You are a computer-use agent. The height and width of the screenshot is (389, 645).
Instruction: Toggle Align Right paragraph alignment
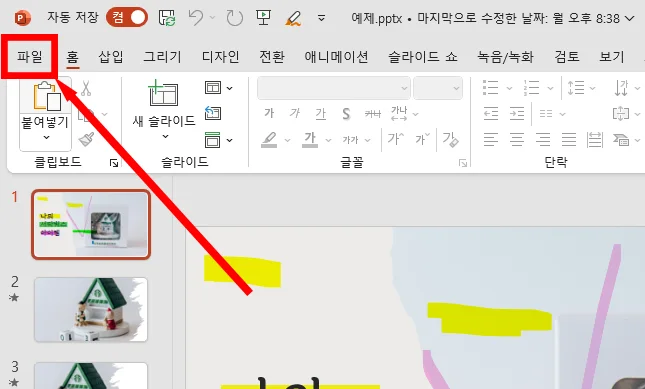[543, 139]
